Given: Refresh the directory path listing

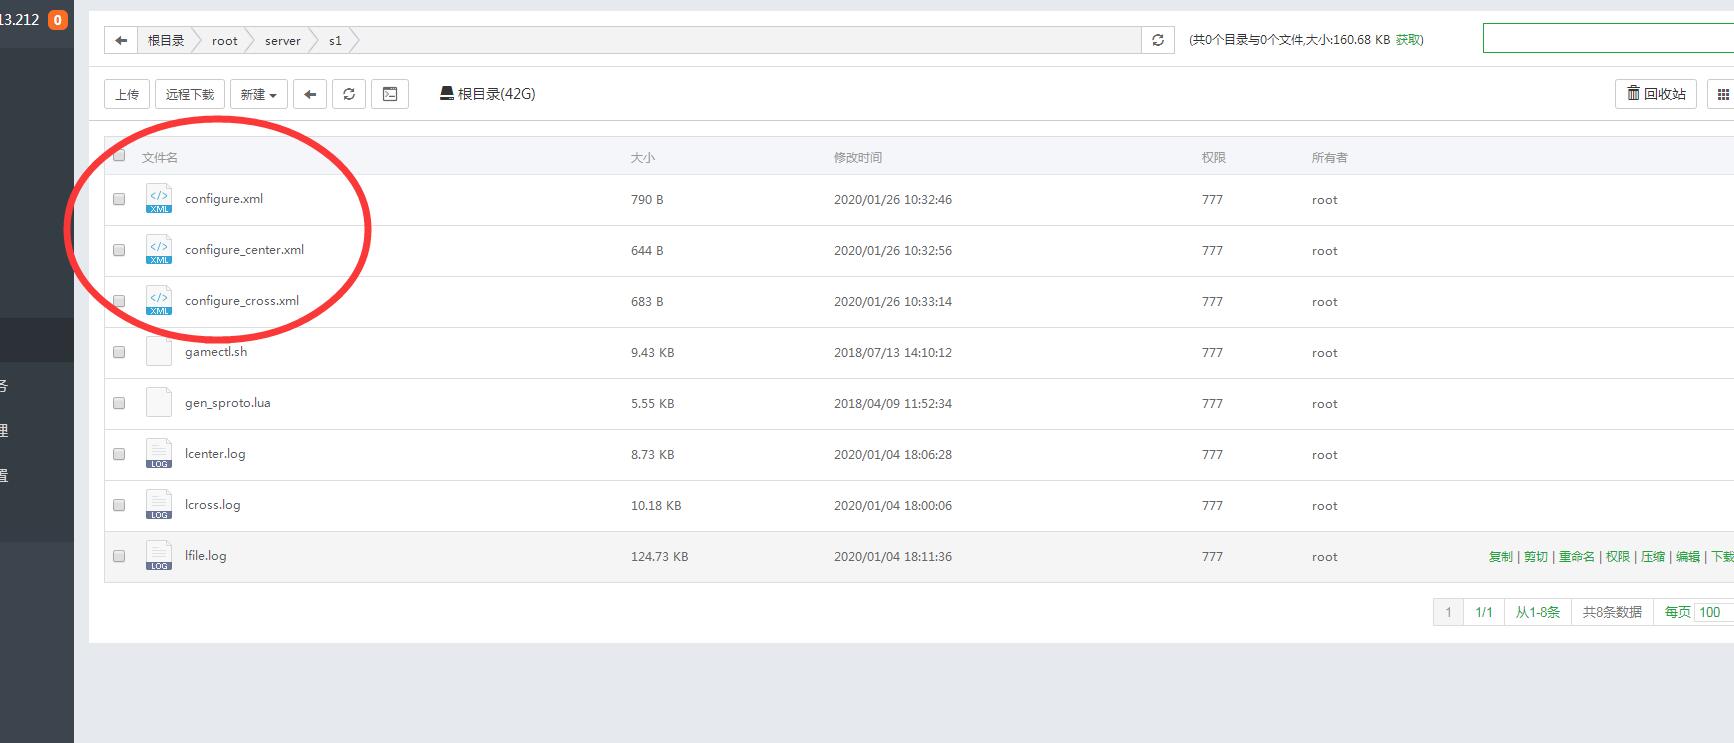Looking at the screenshot, I should click(1158, 40).
